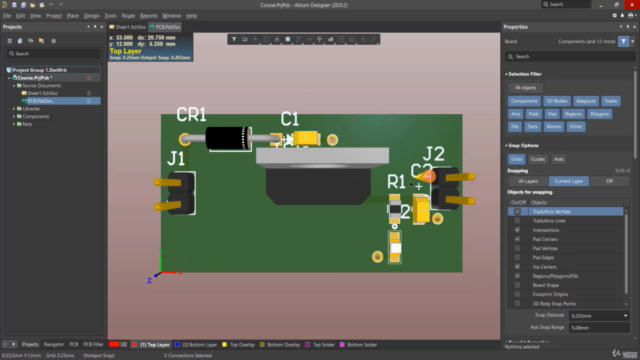Turn snapping Off button
The width and height of the screenshot is (640, 360).
[609, 181]
